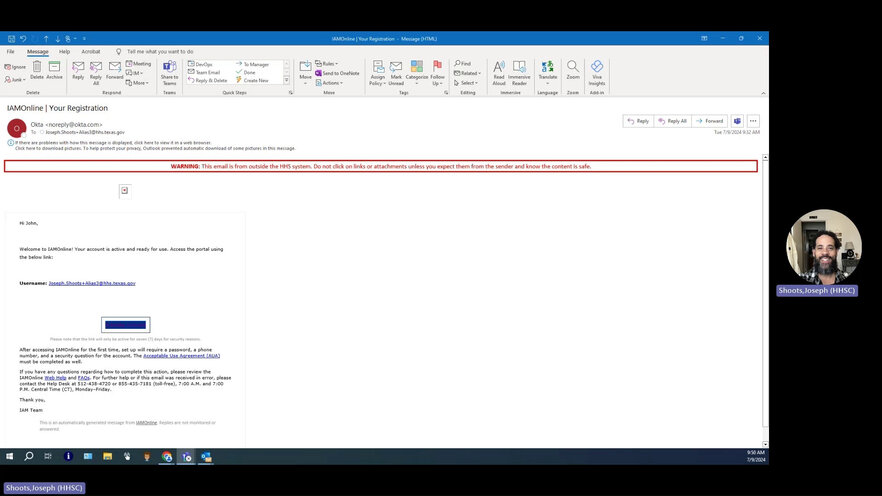Run the Team Email quick step
The height and width of the screenshot is (496, 882).
[204, 73]
